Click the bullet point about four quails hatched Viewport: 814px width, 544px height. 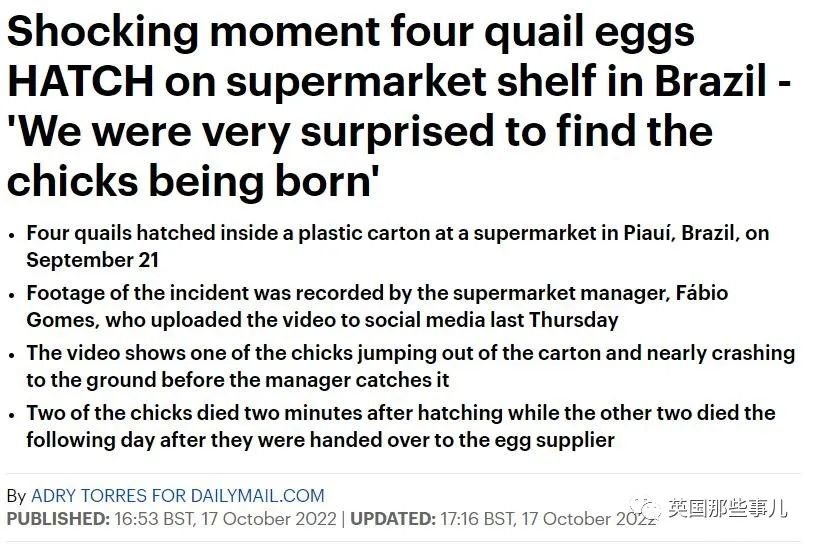pyautogui.click(x=398, y=247)
